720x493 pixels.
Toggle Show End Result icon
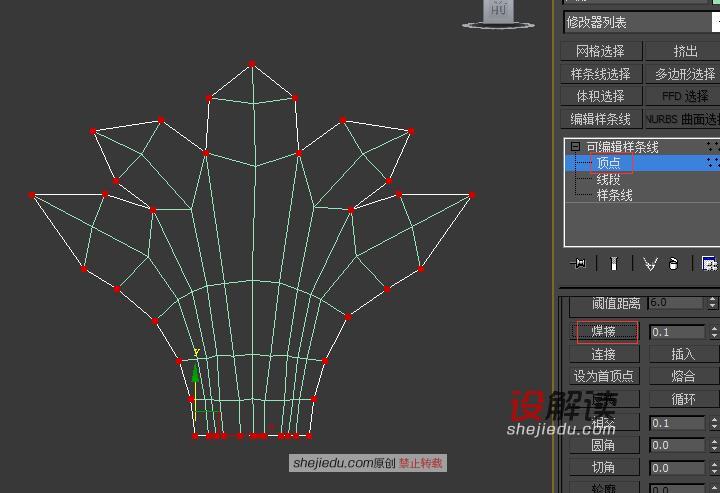coord(614,263)
